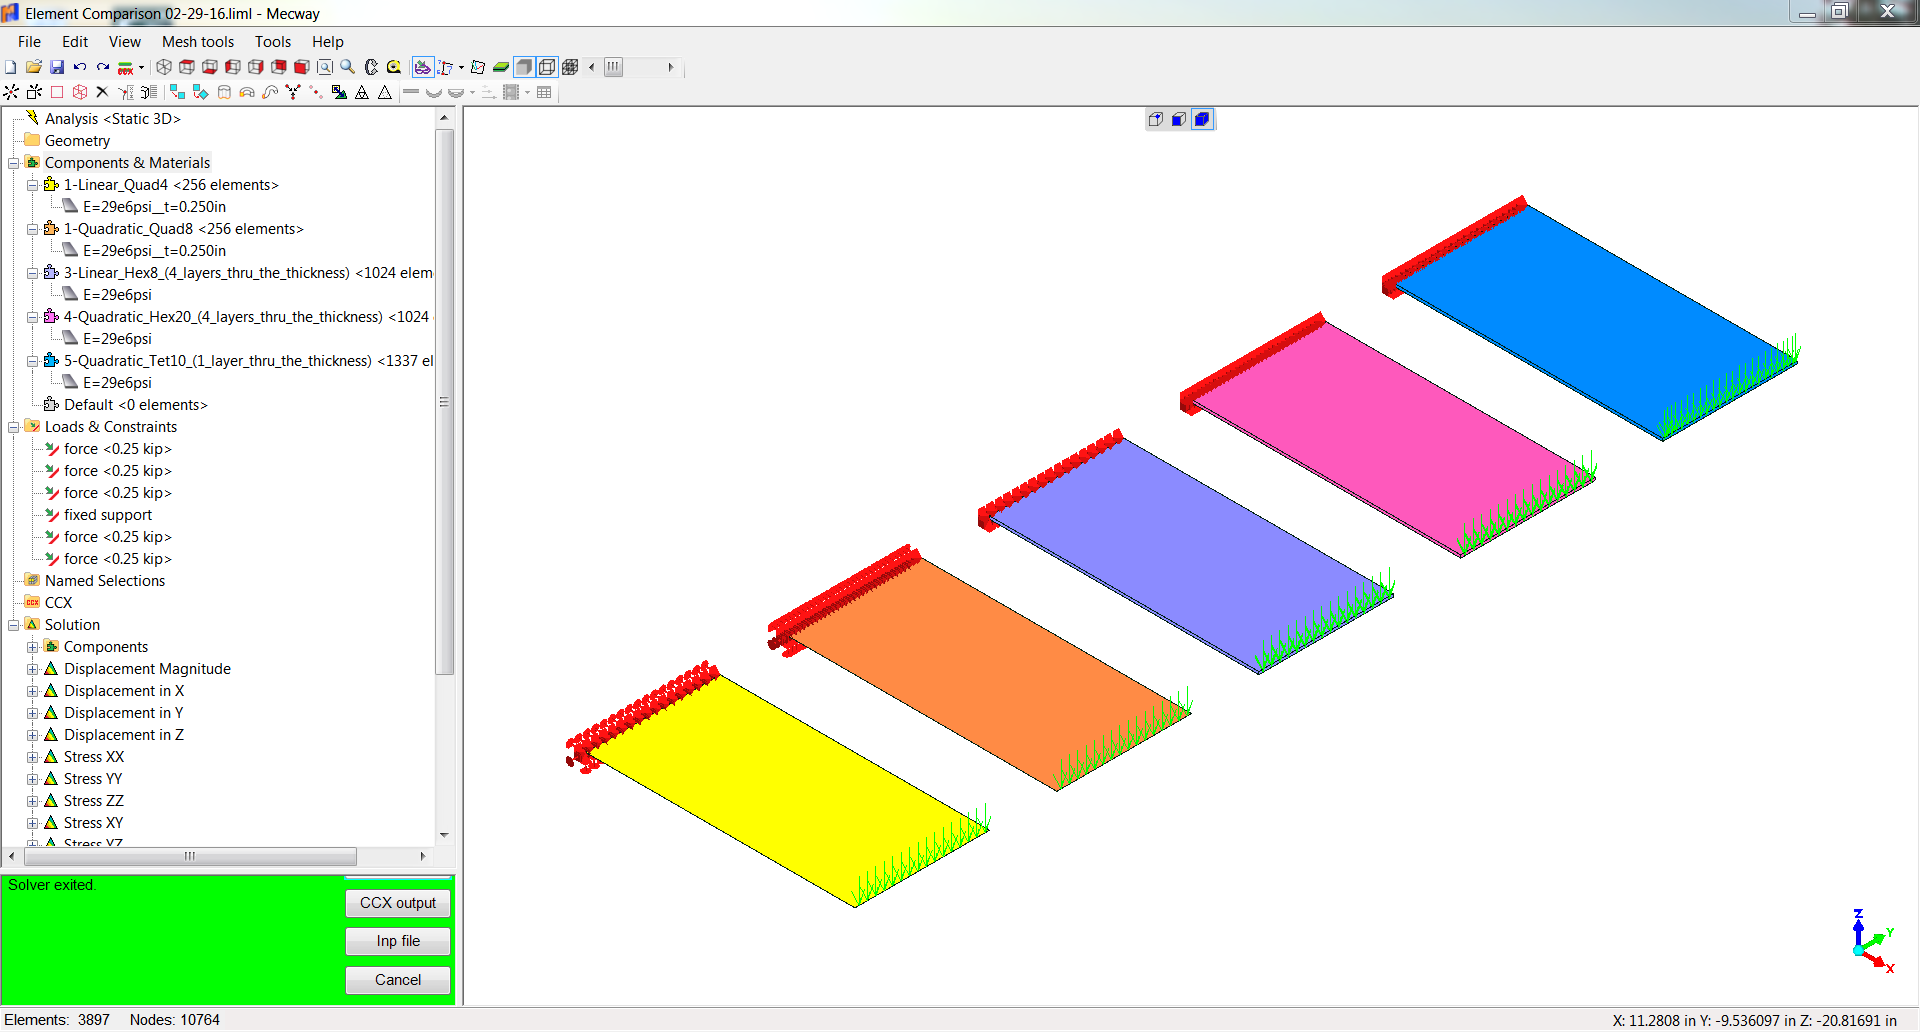The height and width of the screenshot is (1032, 1920).
Task: Expand the Displacement Magnitude solution node
Action: pyautogui.click(x=32, y=669)
